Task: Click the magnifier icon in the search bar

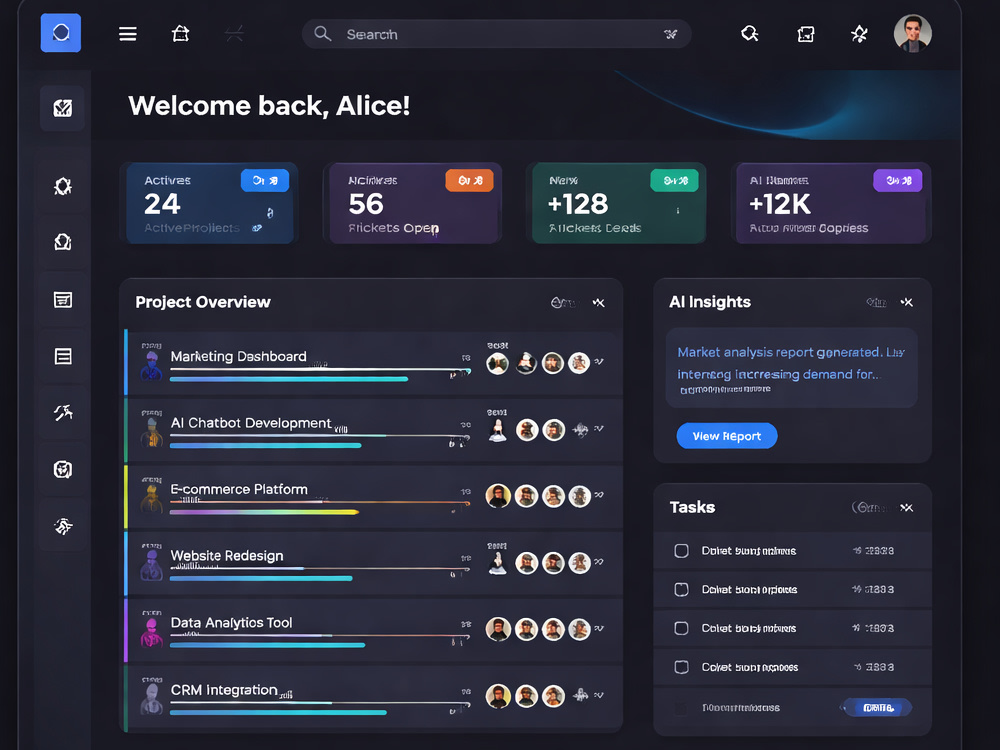Action: (x=322, y=34)
